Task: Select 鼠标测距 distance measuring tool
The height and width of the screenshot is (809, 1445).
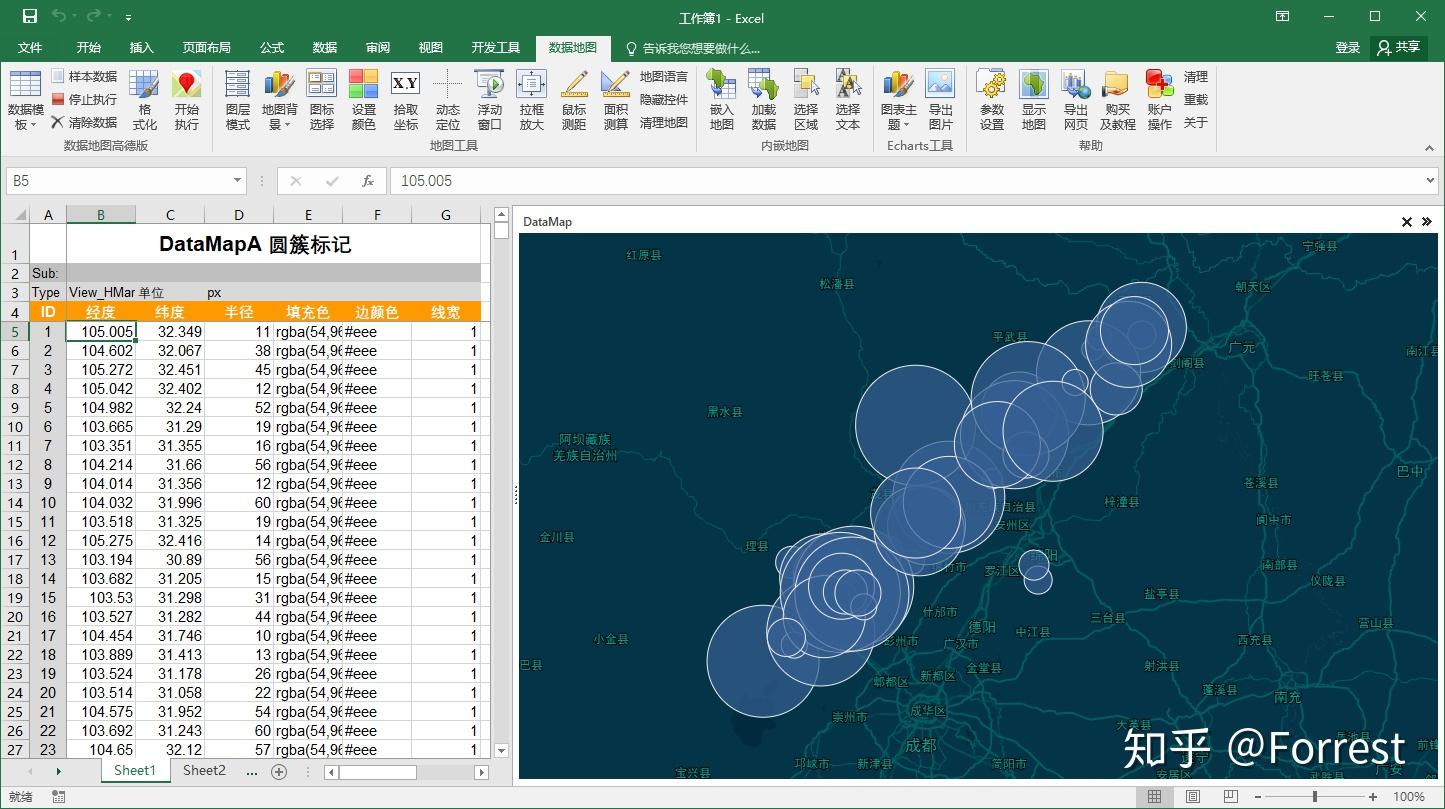Action: point(574,100)
